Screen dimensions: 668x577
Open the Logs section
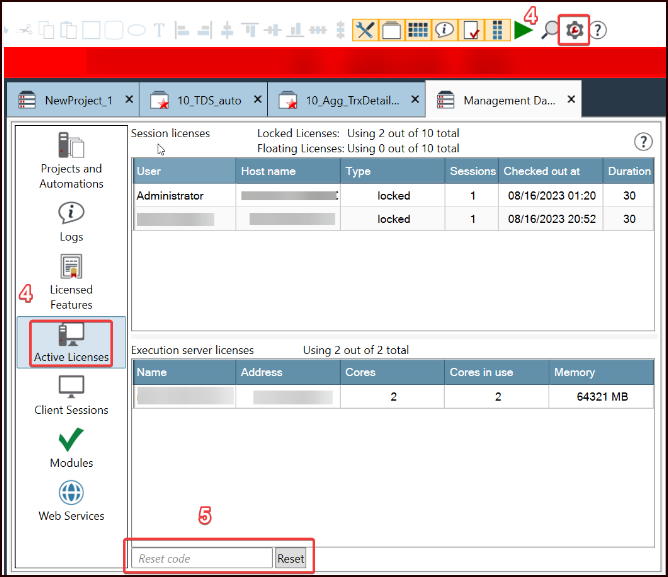tap(71, 222)
